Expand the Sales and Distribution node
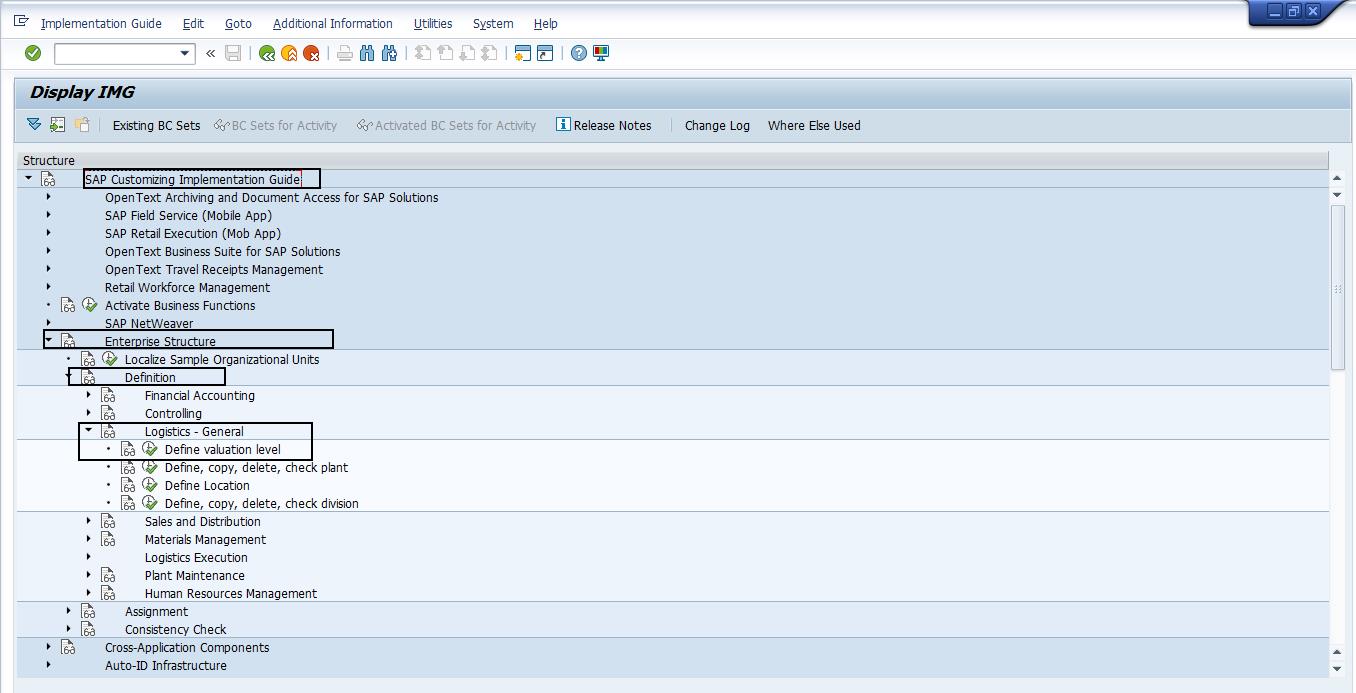 click(x=89, y=521)
